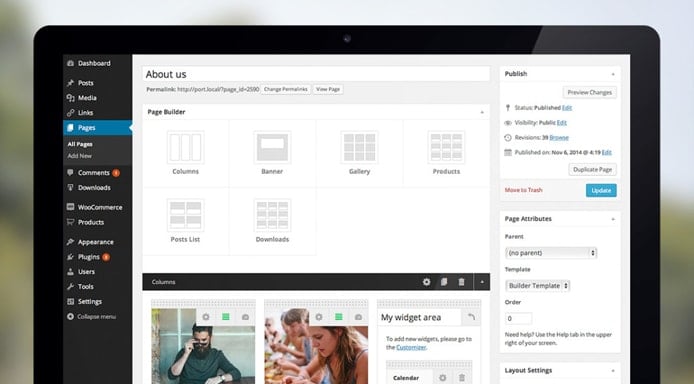This screenshot has width=694, height=384.
Task: Duplicate the Columns row
Action: pos(444,282)
